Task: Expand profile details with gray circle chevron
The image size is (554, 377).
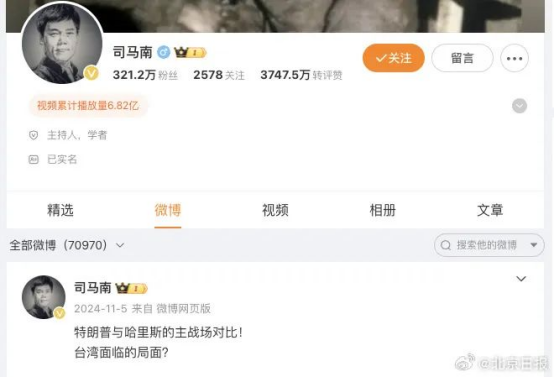Action: [x=519, y=106]
